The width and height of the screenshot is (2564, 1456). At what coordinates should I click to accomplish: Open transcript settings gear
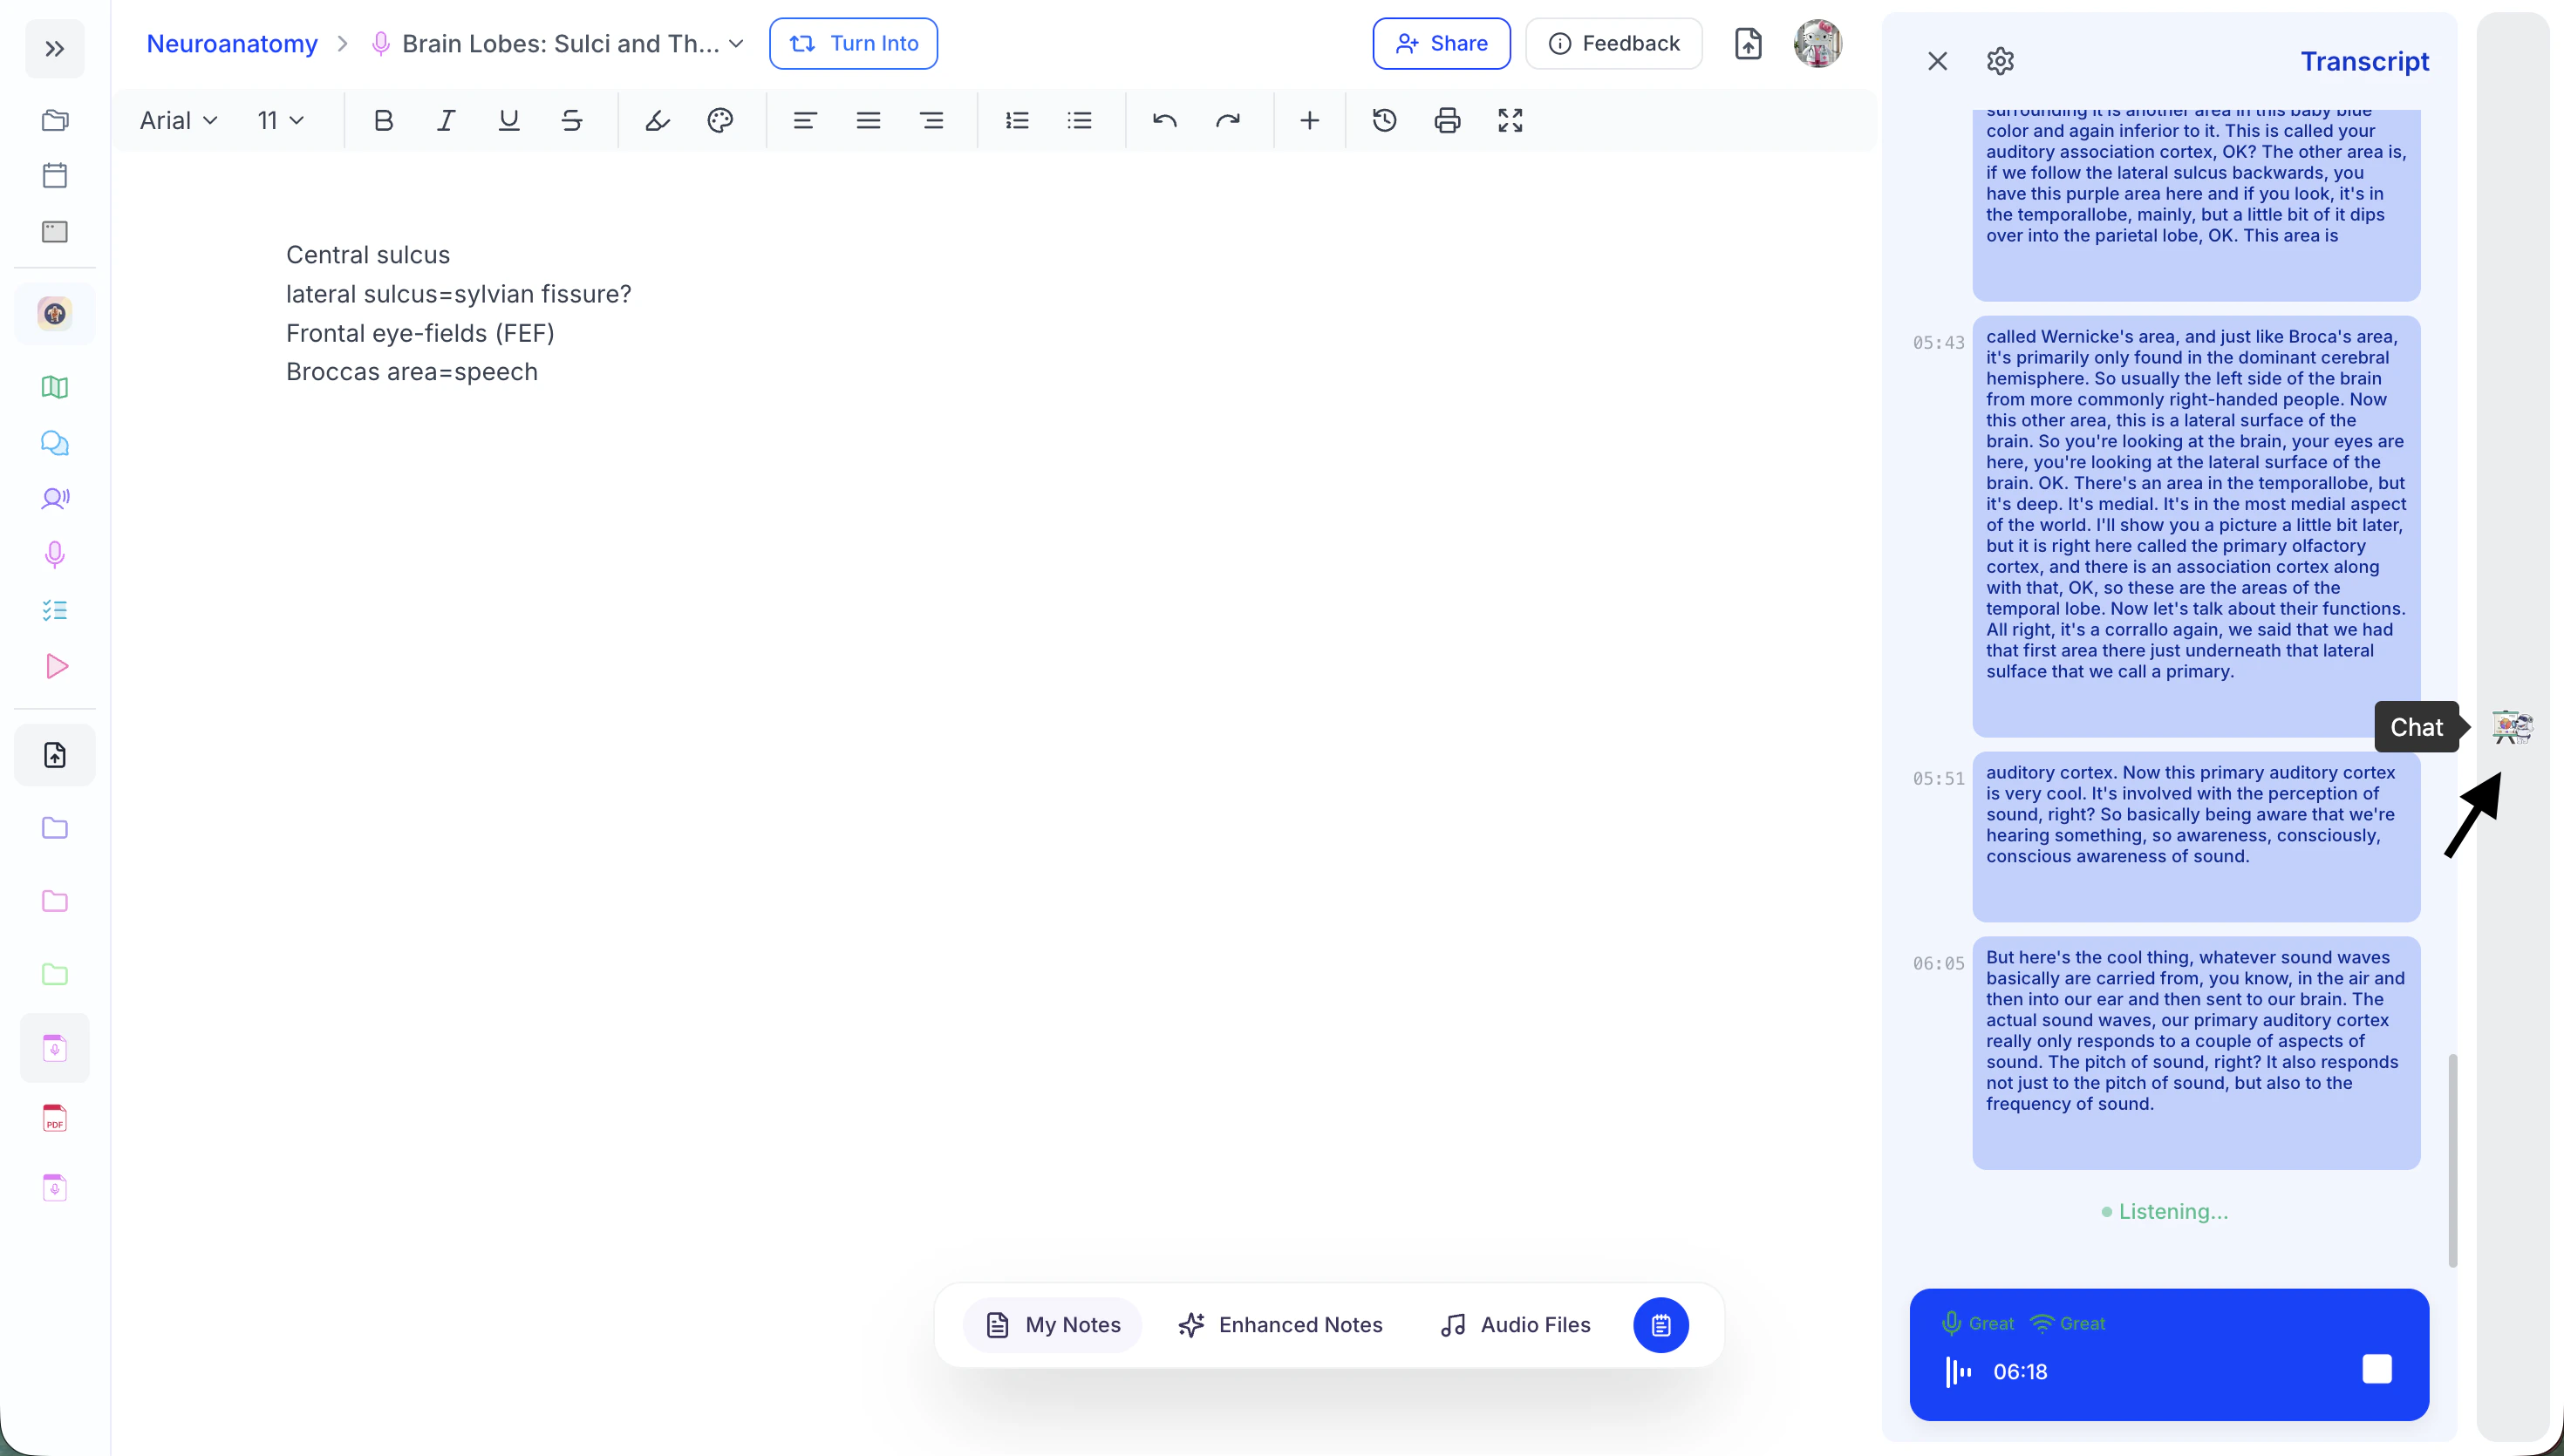click(2000, 62)
